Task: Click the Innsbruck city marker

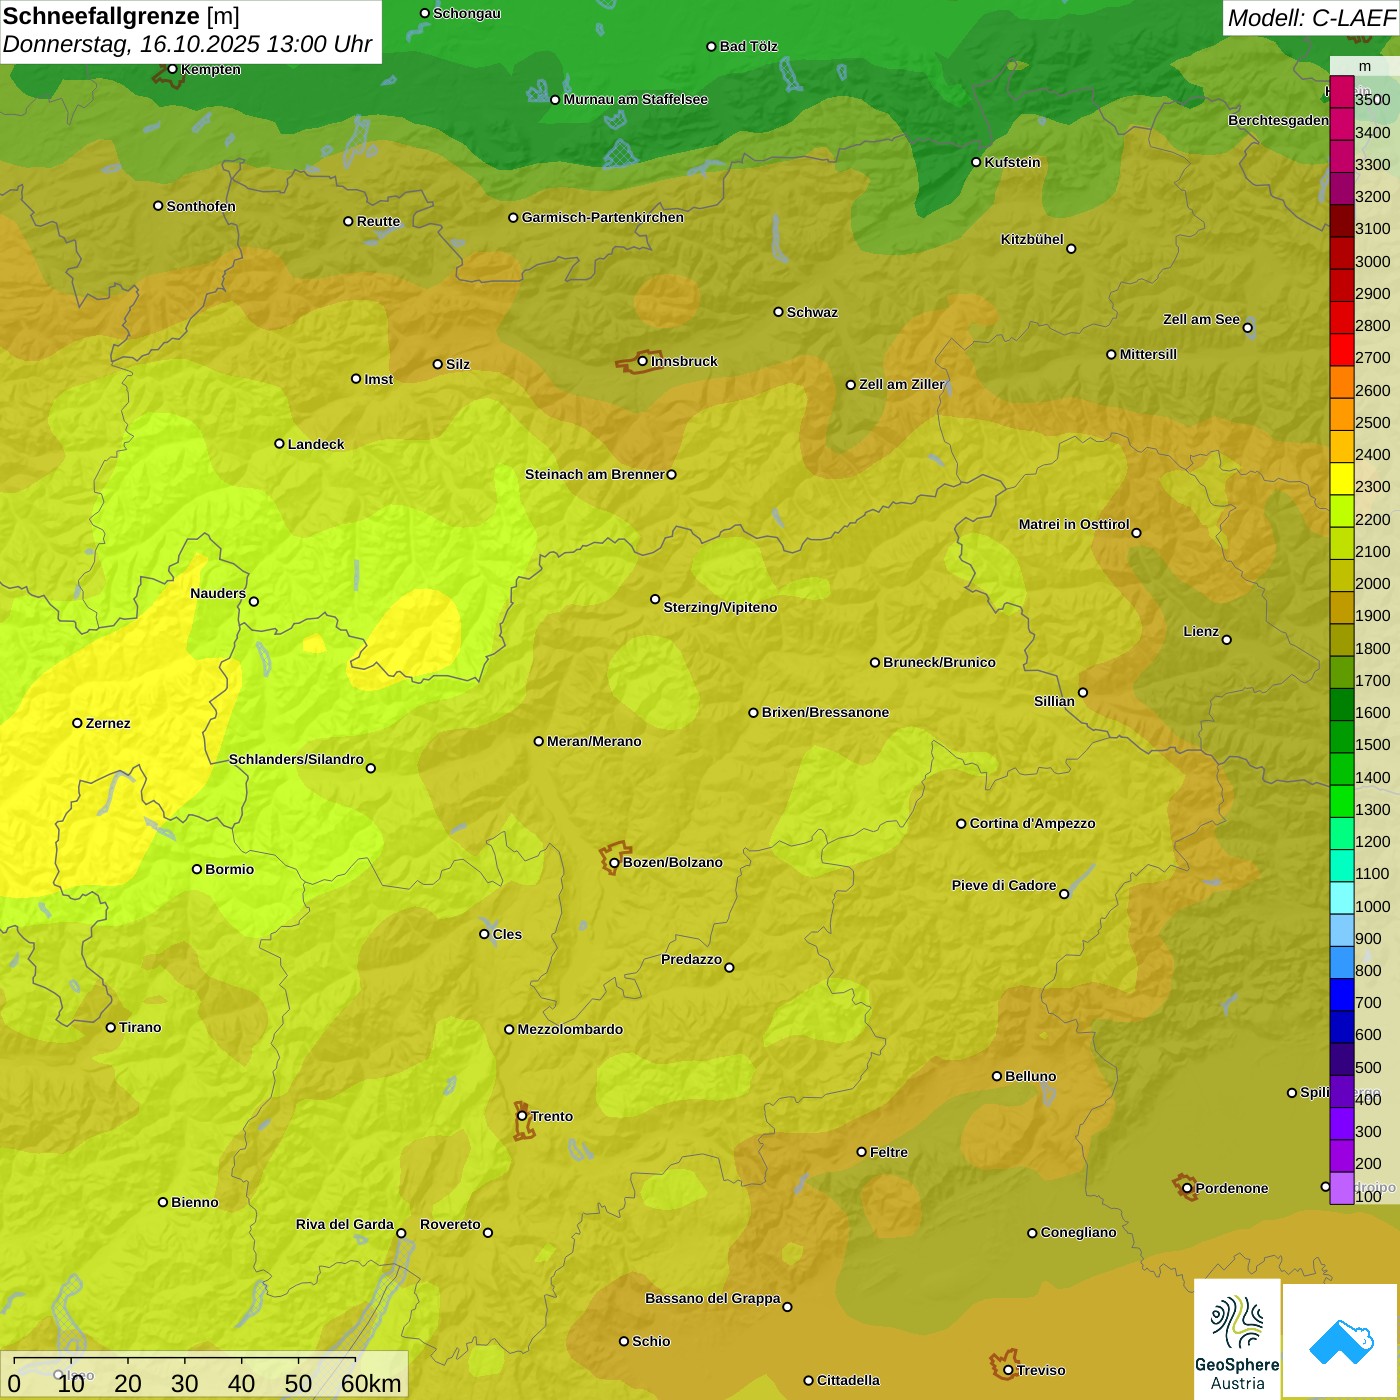Action: click(x=643, y=361)
